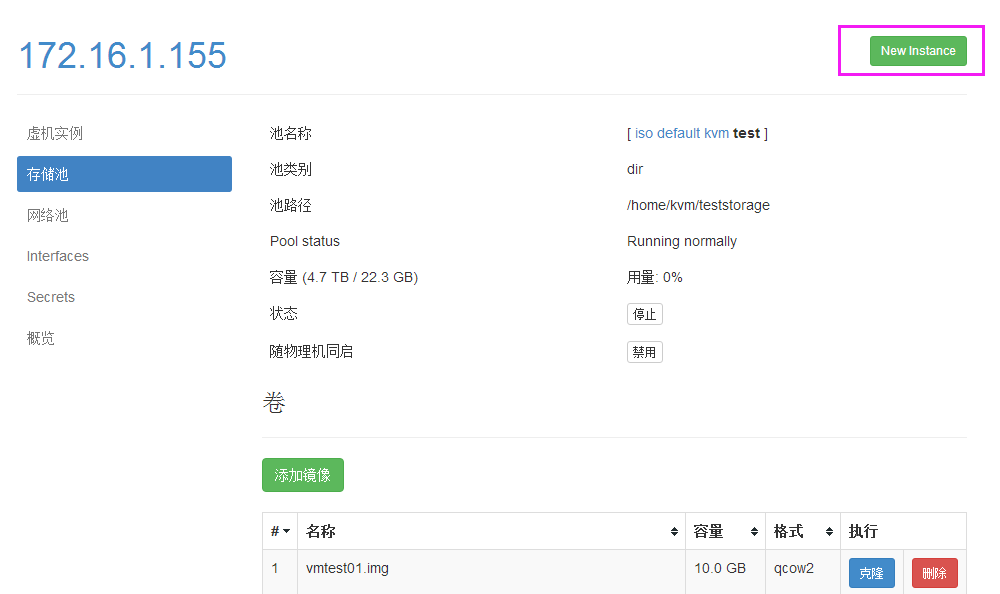The height and width of the screenshot is (594, 1000).
Task: Click the New Instance button
Action: point(918,51)
